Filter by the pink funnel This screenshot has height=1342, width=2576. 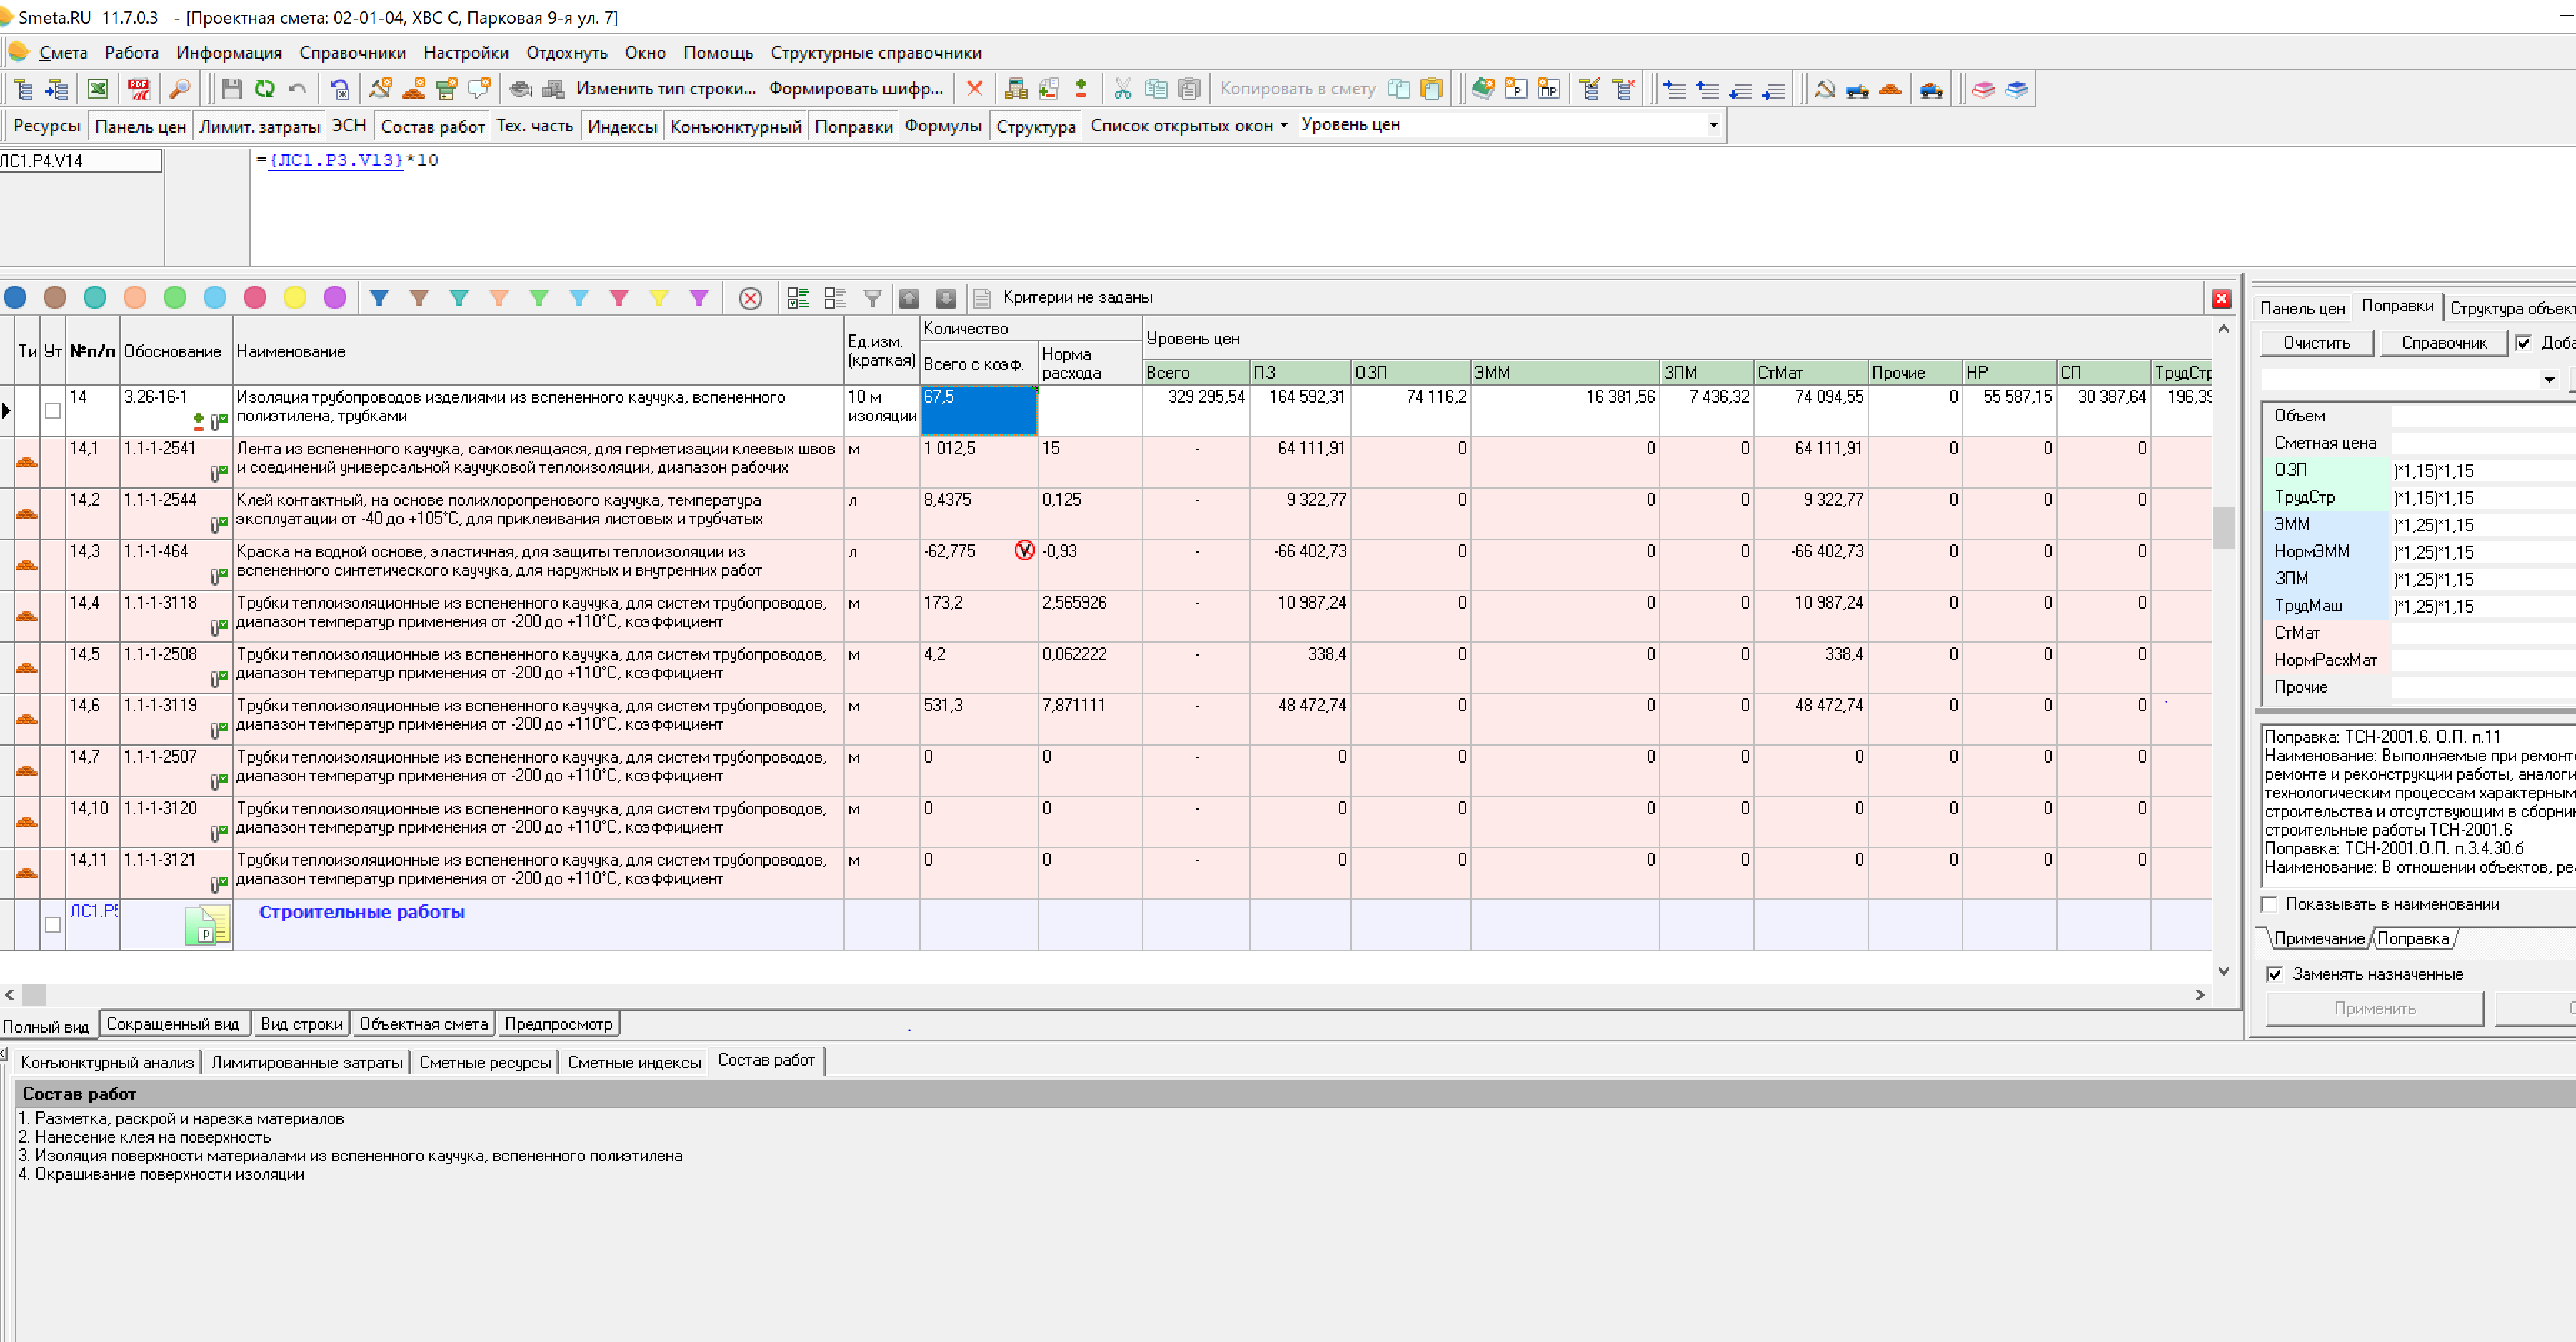tap(619, 298)
